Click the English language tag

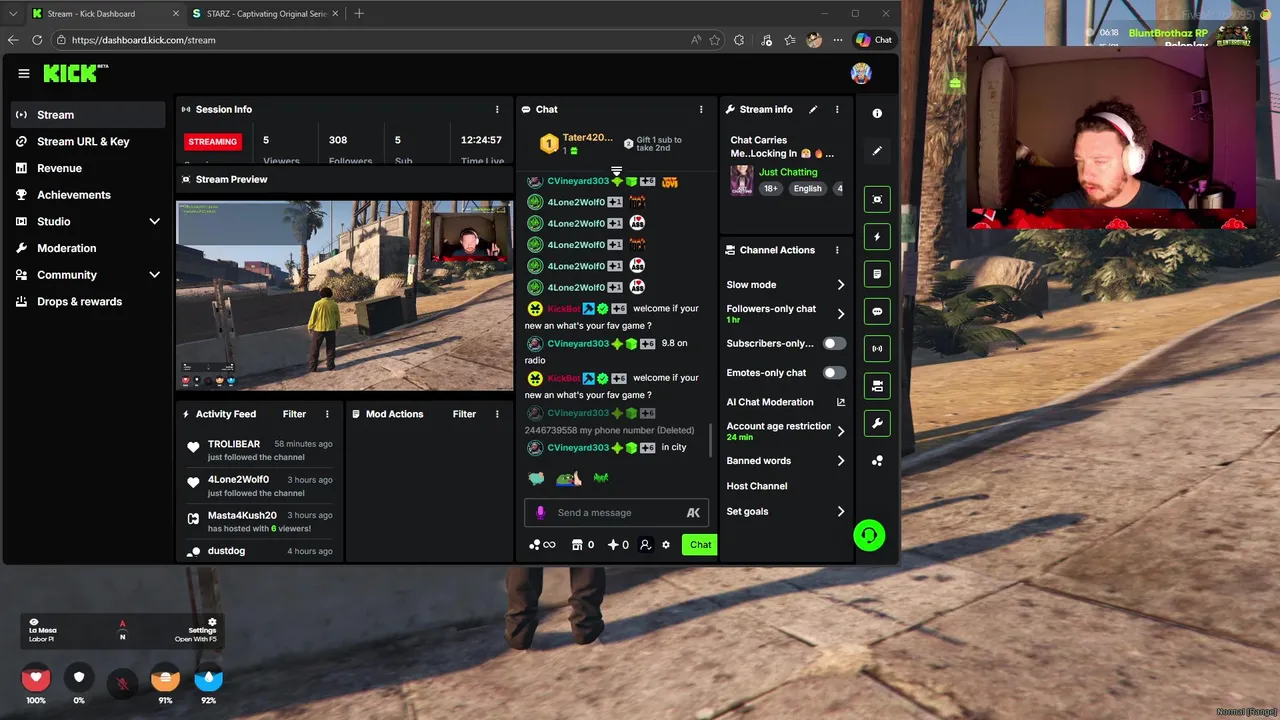pos(808,188)
